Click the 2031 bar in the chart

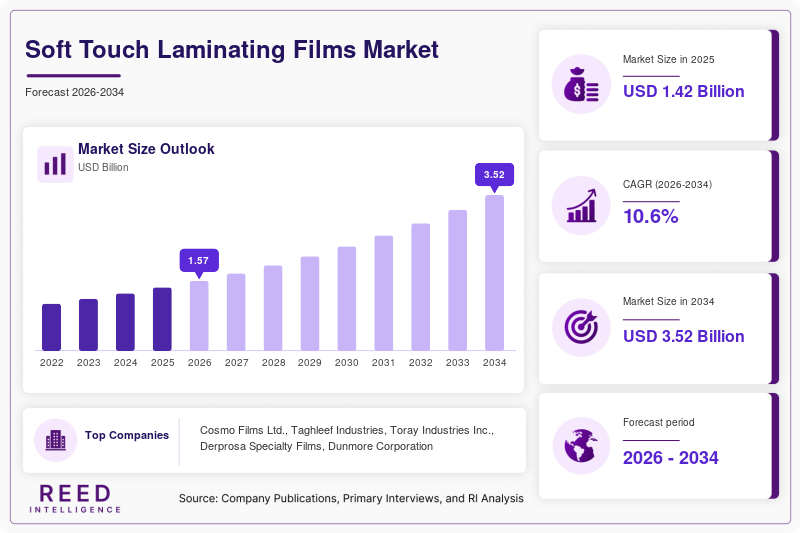[x=384, y=293]
